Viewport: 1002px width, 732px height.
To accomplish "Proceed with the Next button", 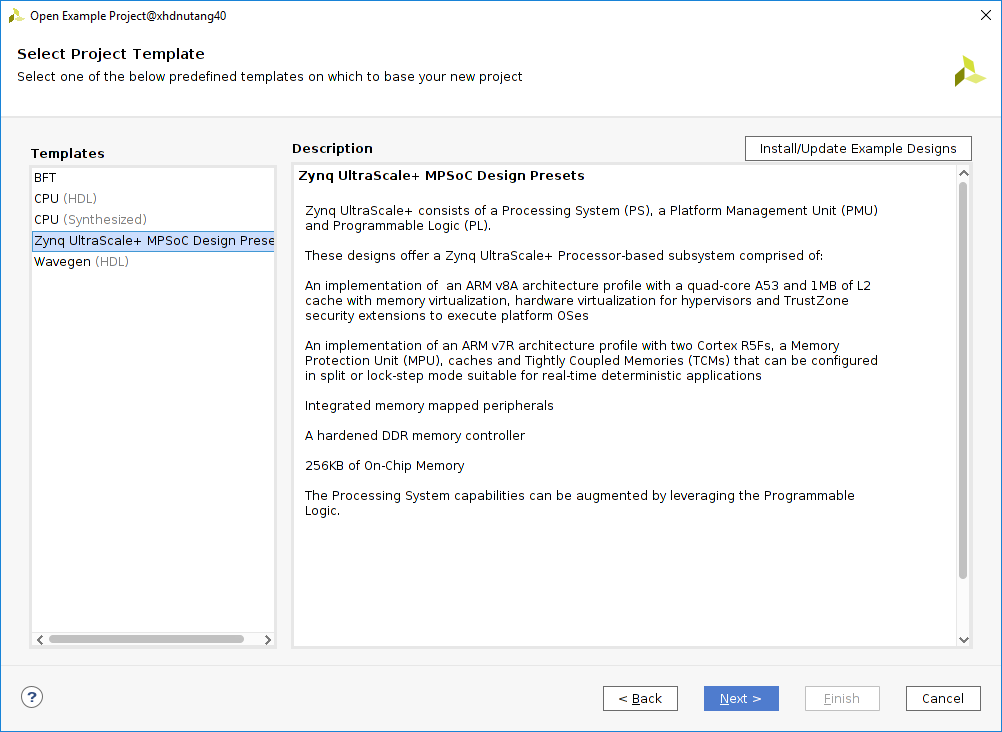I will [x=741, y=698].
